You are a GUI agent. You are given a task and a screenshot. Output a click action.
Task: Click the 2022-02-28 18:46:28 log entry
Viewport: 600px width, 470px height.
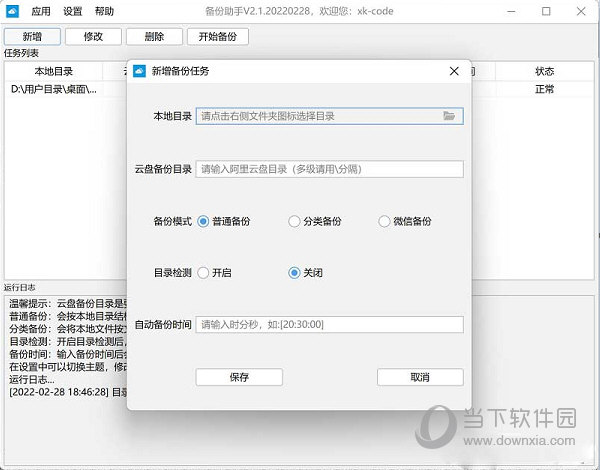(x=68, y=392)
